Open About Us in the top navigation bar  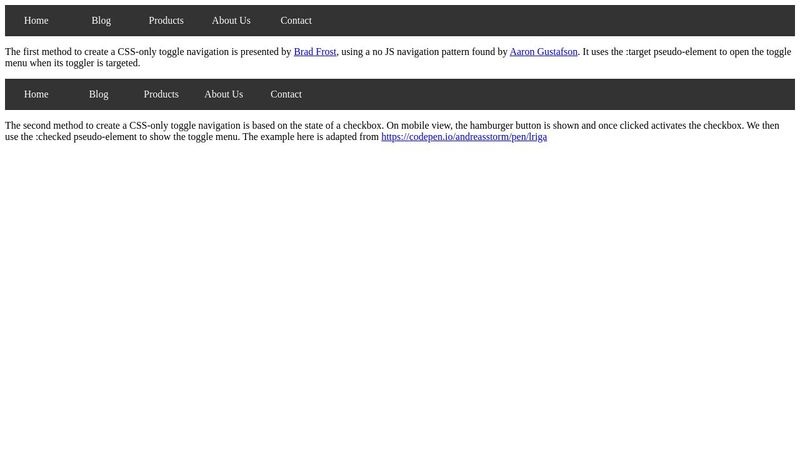(x=231, y=20)
